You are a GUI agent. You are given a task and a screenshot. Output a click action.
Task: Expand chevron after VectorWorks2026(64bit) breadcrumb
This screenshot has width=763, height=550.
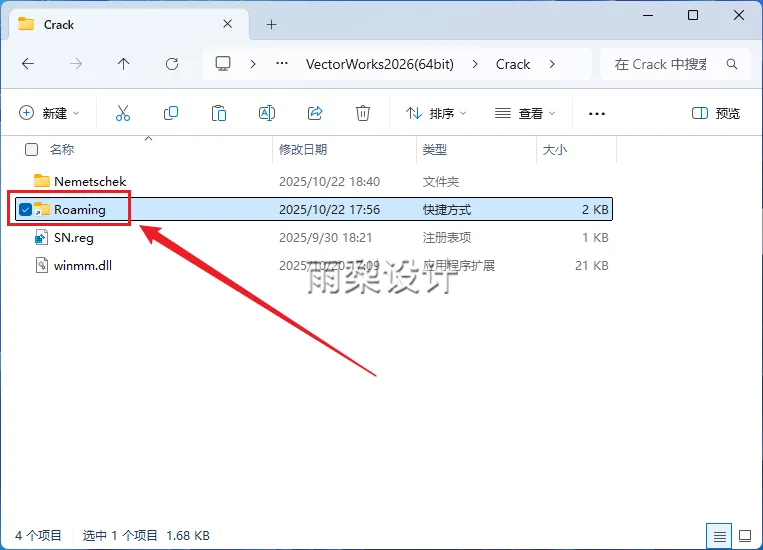click(x=475, y=64)
